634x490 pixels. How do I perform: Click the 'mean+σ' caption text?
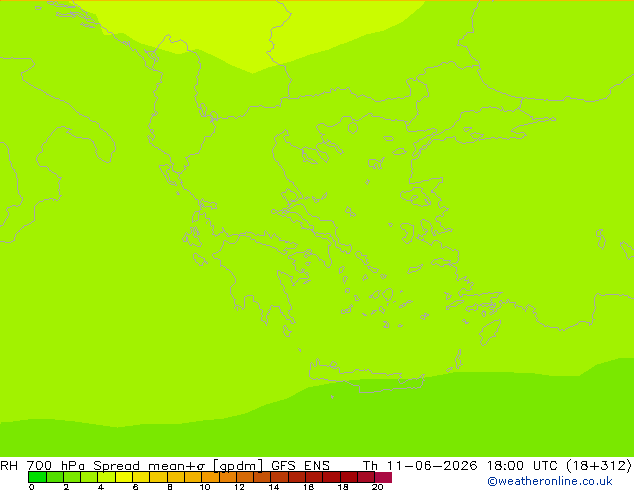177,466
